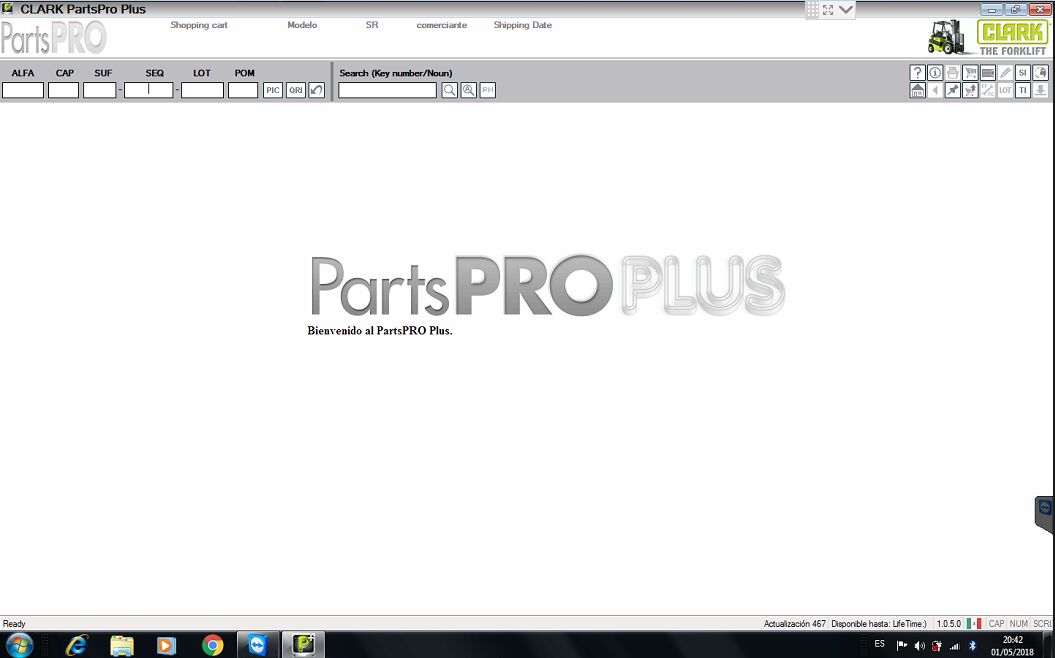The image size is (1055, 658).
Task: Select the pencil edit icon
Action: point(1005,73)
